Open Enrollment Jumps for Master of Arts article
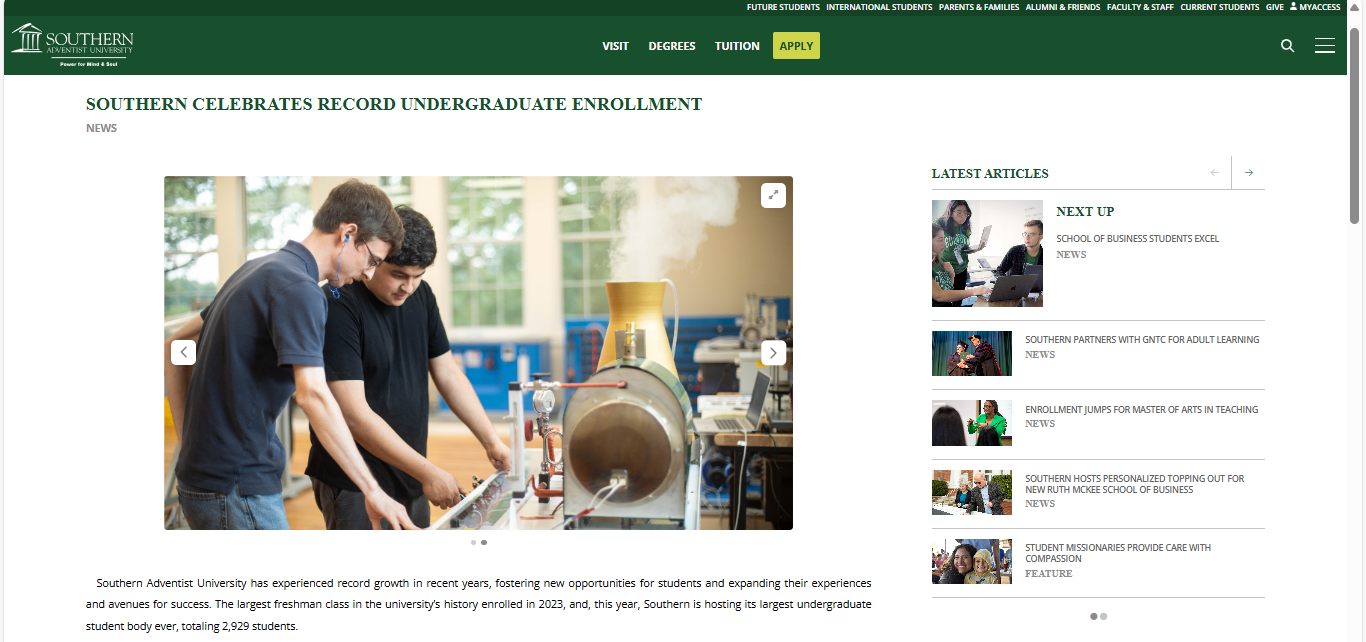This screenshot has height=642, width=1366. point(1142,410)
